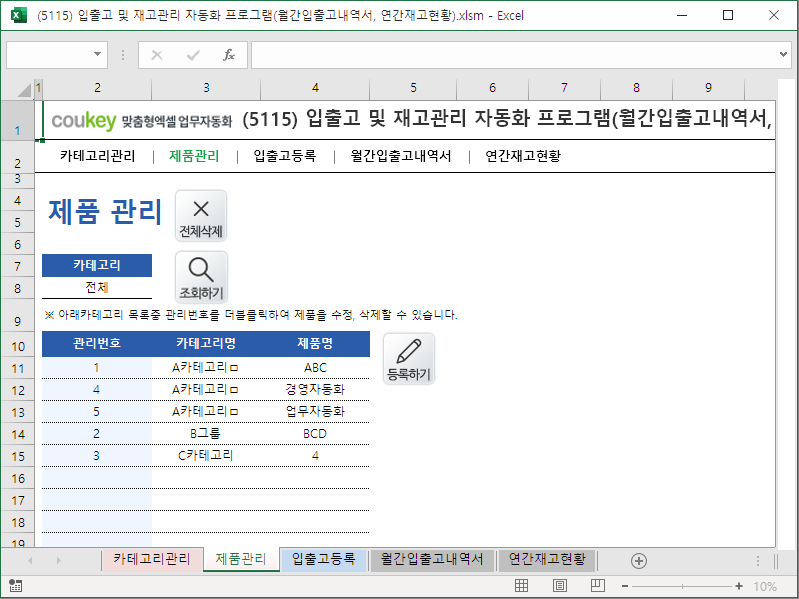Click the 10% zoom level label
Image resolution: width=799 pixels, height=599 pixels.
click(x=765, y=586)
